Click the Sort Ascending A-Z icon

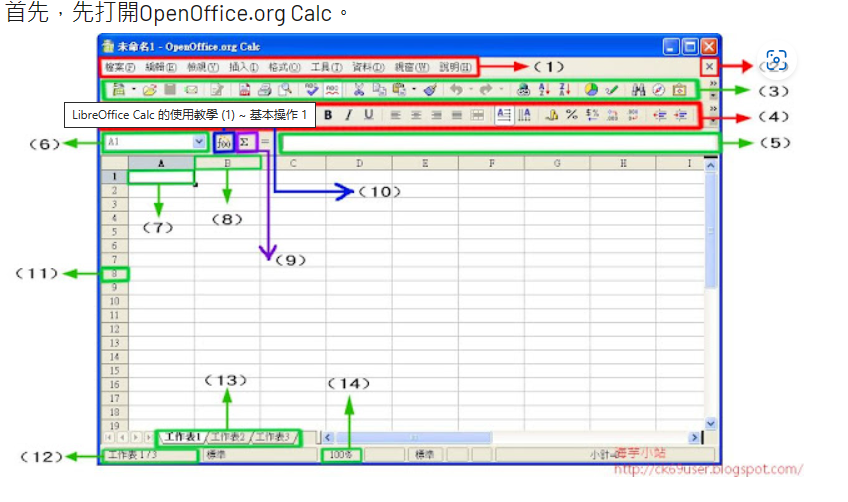544,90
